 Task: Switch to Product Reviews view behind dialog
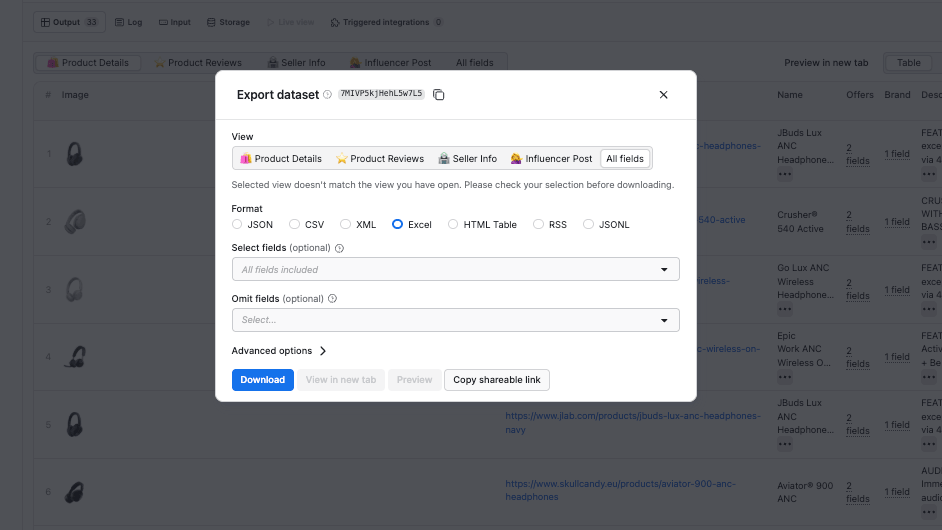tap(198, 62)
